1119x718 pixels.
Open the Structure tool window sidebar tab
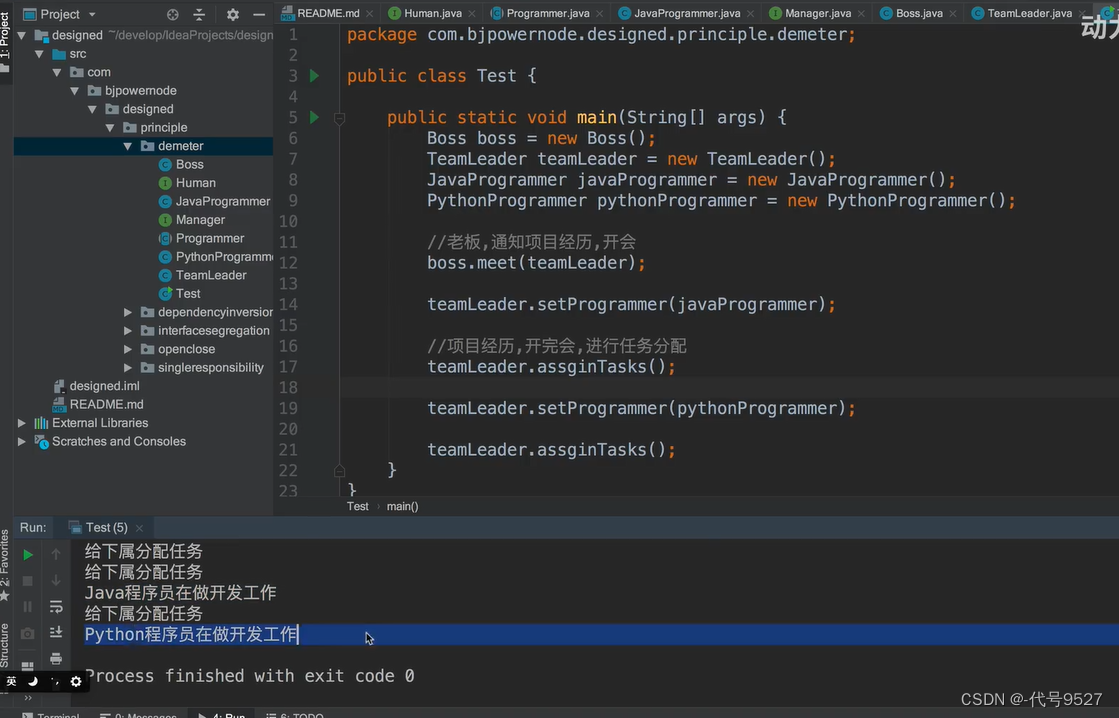(x=5, y=645)
